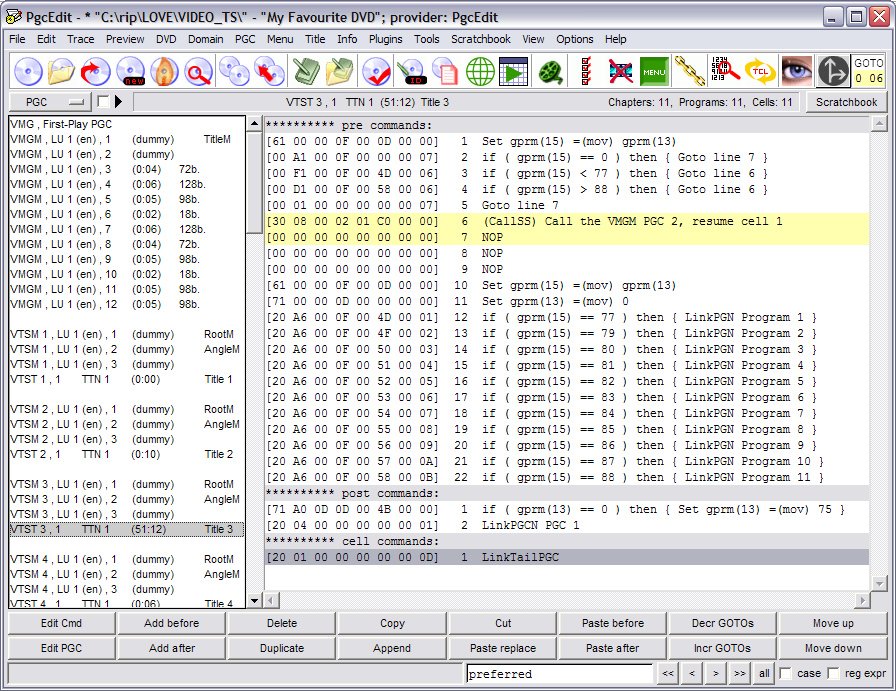Click the double disc with red arrow icon
896x691 pixels.
tap(269, 71)
